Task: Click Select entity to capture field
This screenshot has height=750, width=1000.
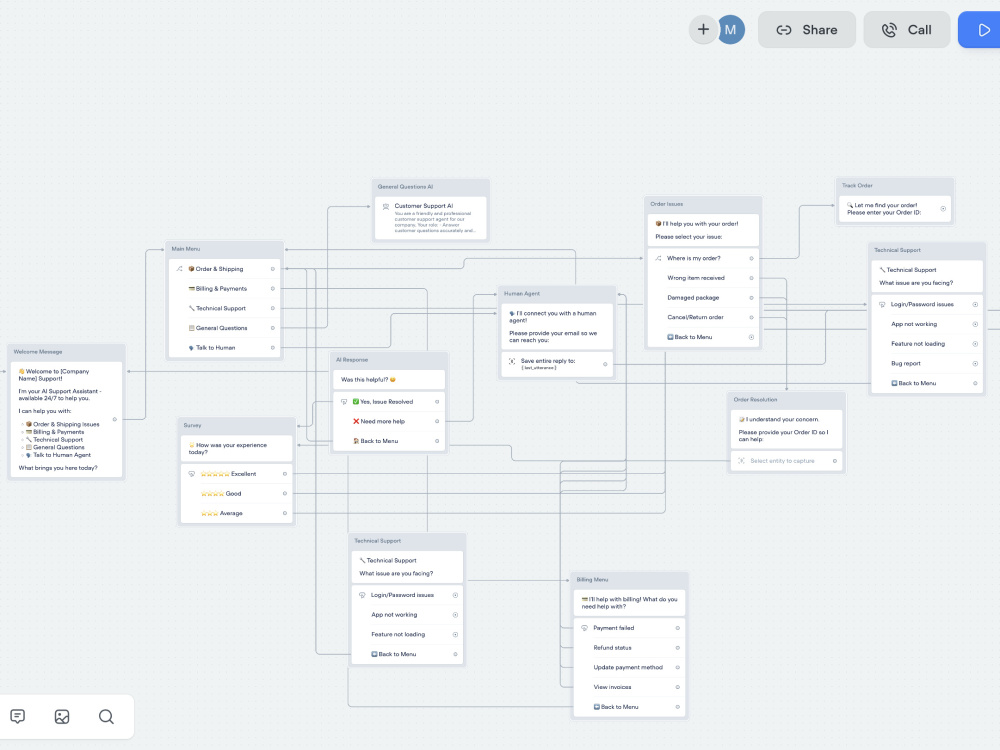Action: pyautogui.click(x=786, y=461)
